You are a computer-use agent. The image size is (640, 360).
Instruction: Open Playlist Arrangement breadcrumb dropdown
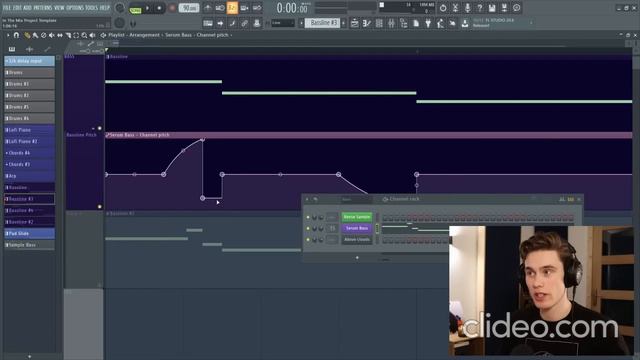coord(134,35)
